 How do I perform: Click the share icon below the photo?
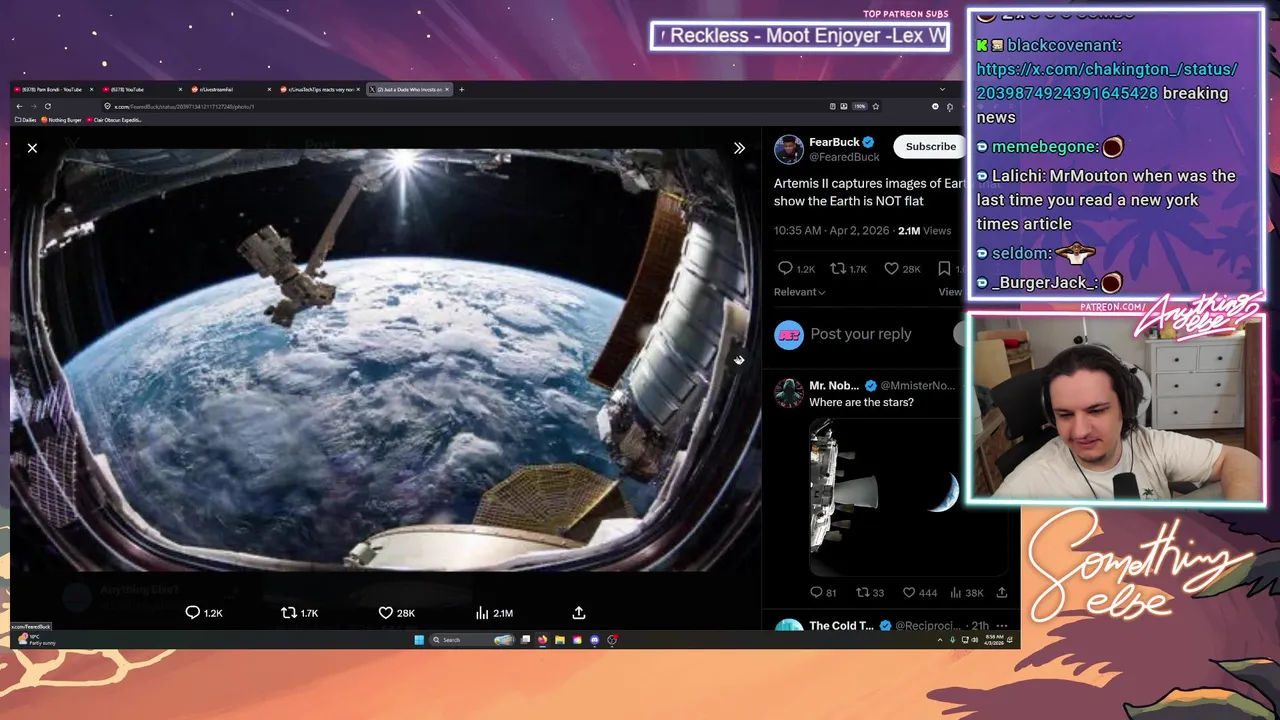pyautogui.click(x=578, y=613)
